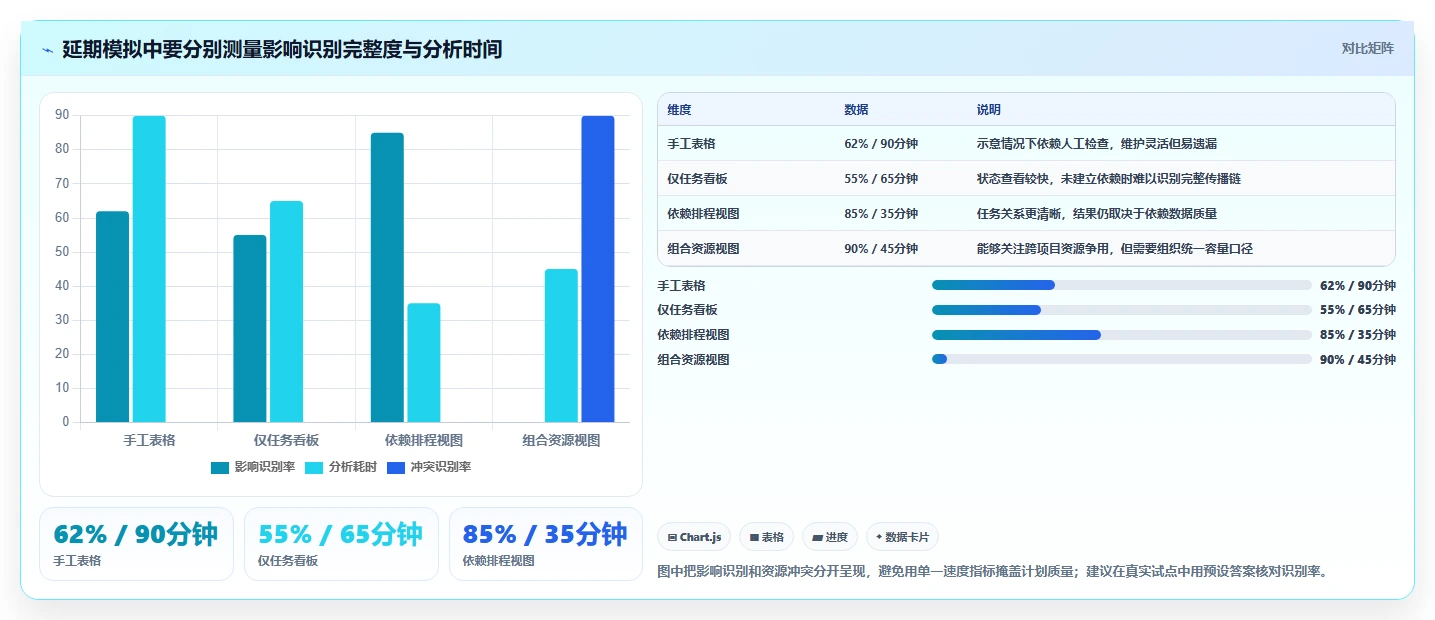
Task: Click the table cell 62% / 90分钟
Action: pos(881,144)
